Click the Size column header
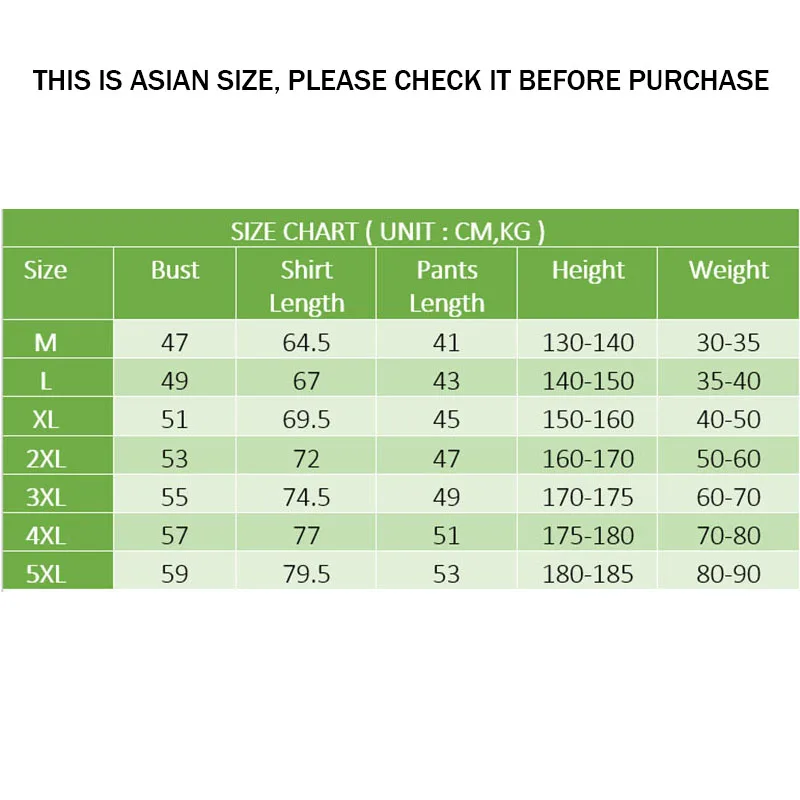The width and height of the screenshot is (800, 800). tap(46, 271)
